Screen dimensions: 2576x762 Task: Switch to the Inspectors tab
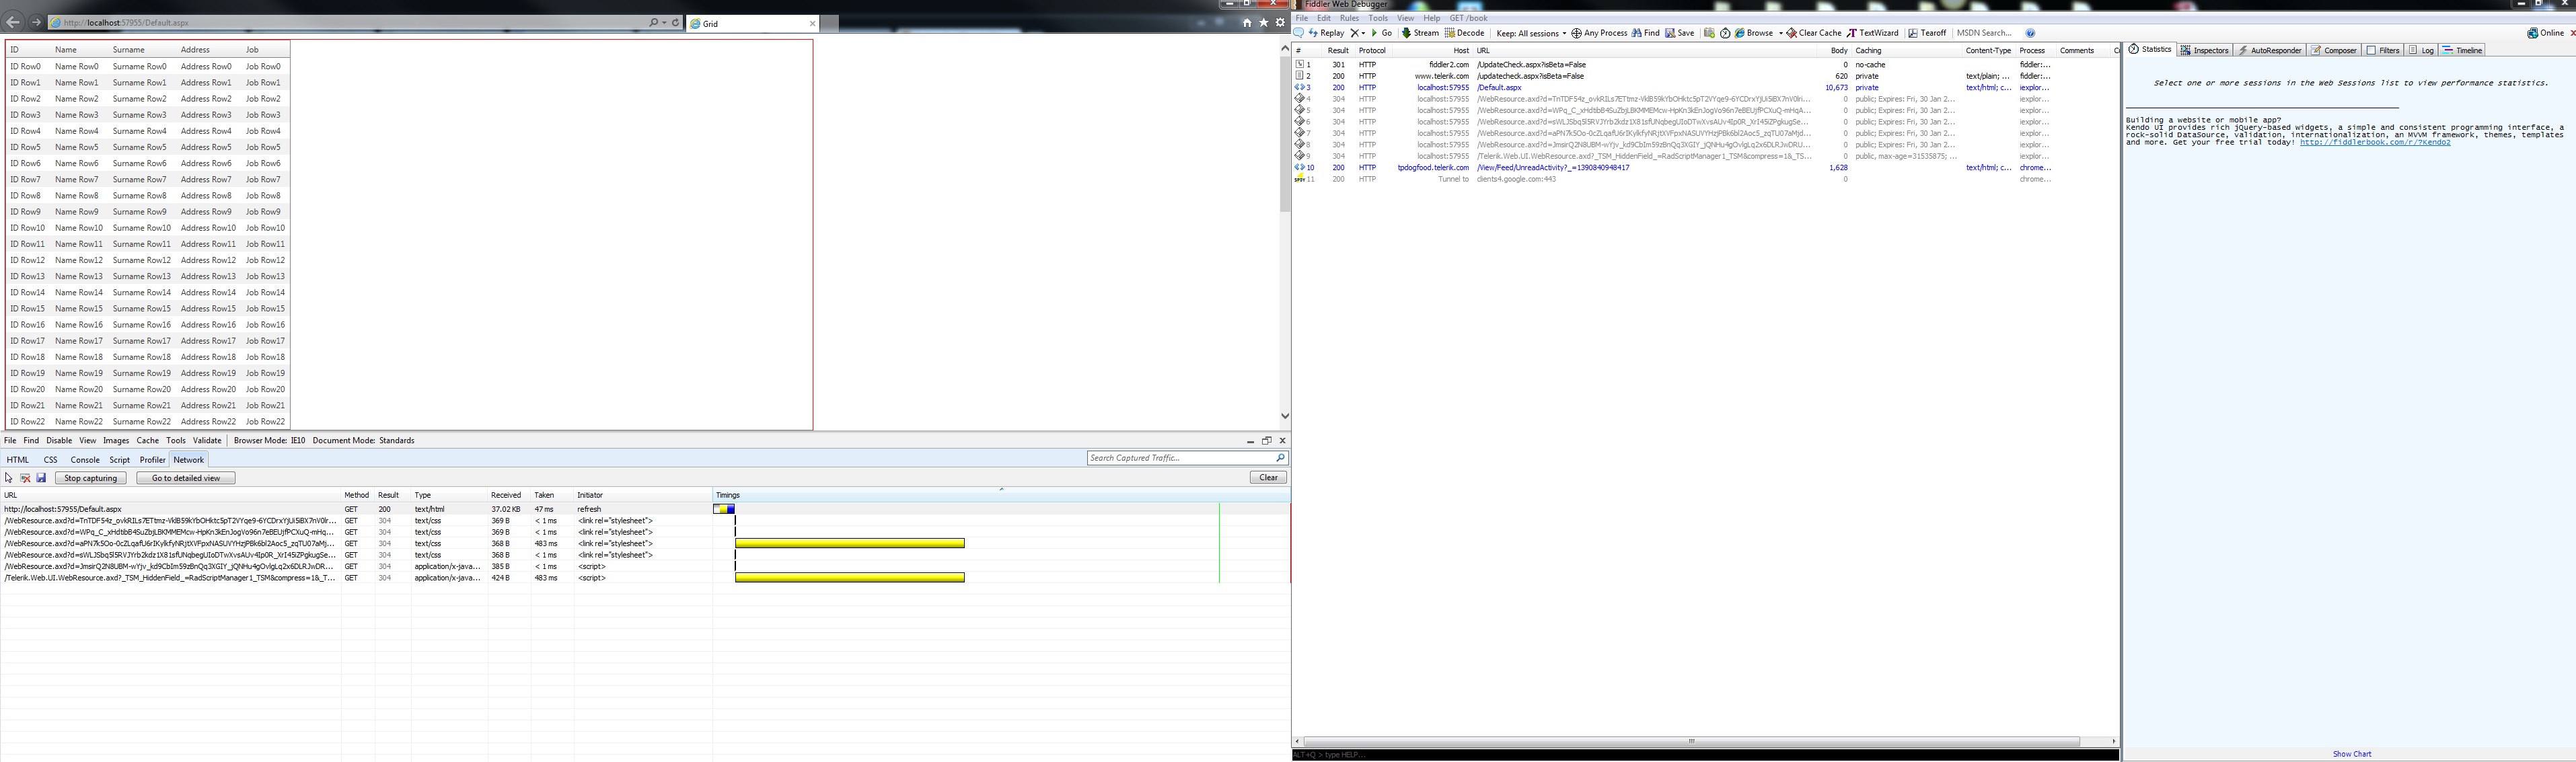2204,50
